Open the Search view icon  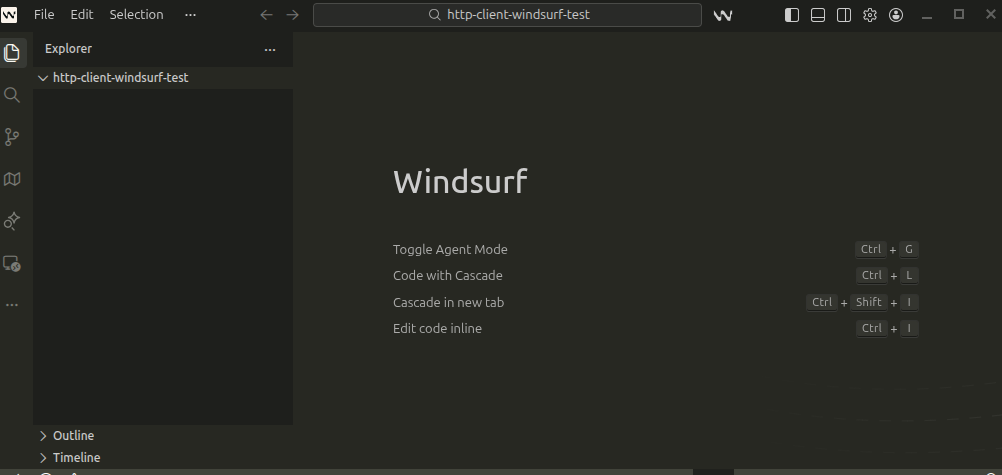click(x=12, y=95)
